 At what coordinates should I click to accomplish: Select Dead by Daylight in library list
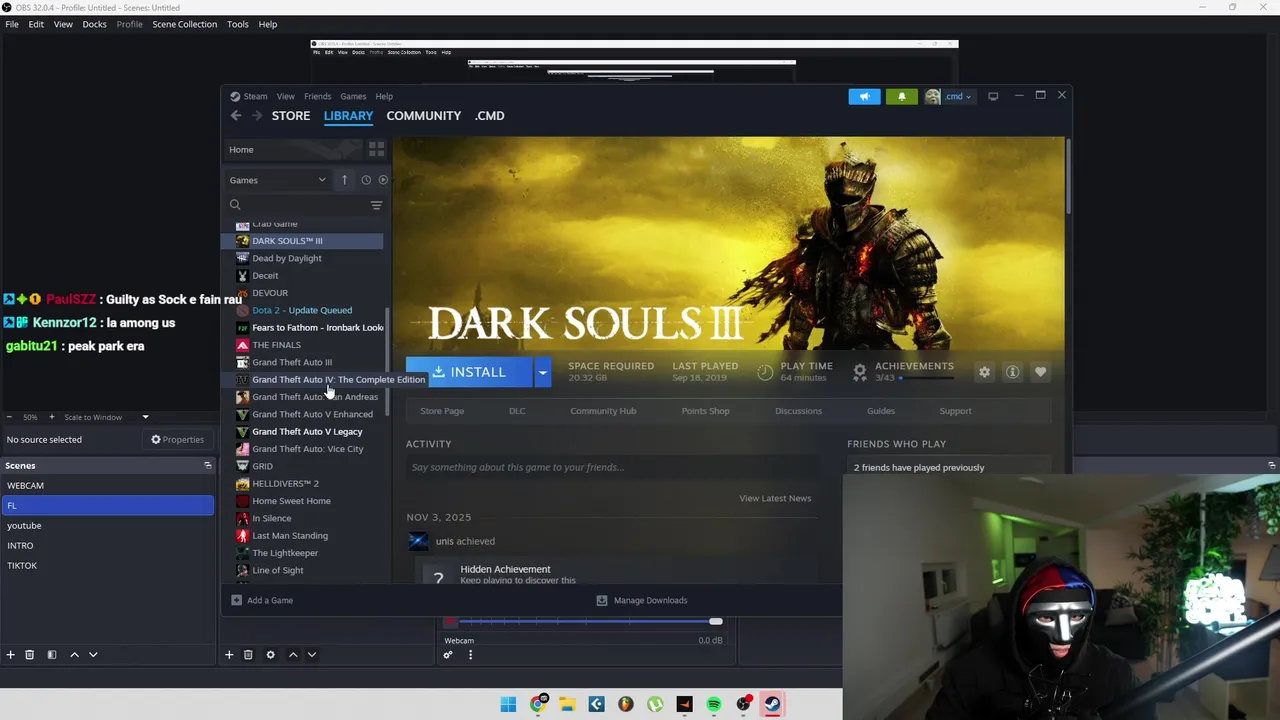(287, 259)
